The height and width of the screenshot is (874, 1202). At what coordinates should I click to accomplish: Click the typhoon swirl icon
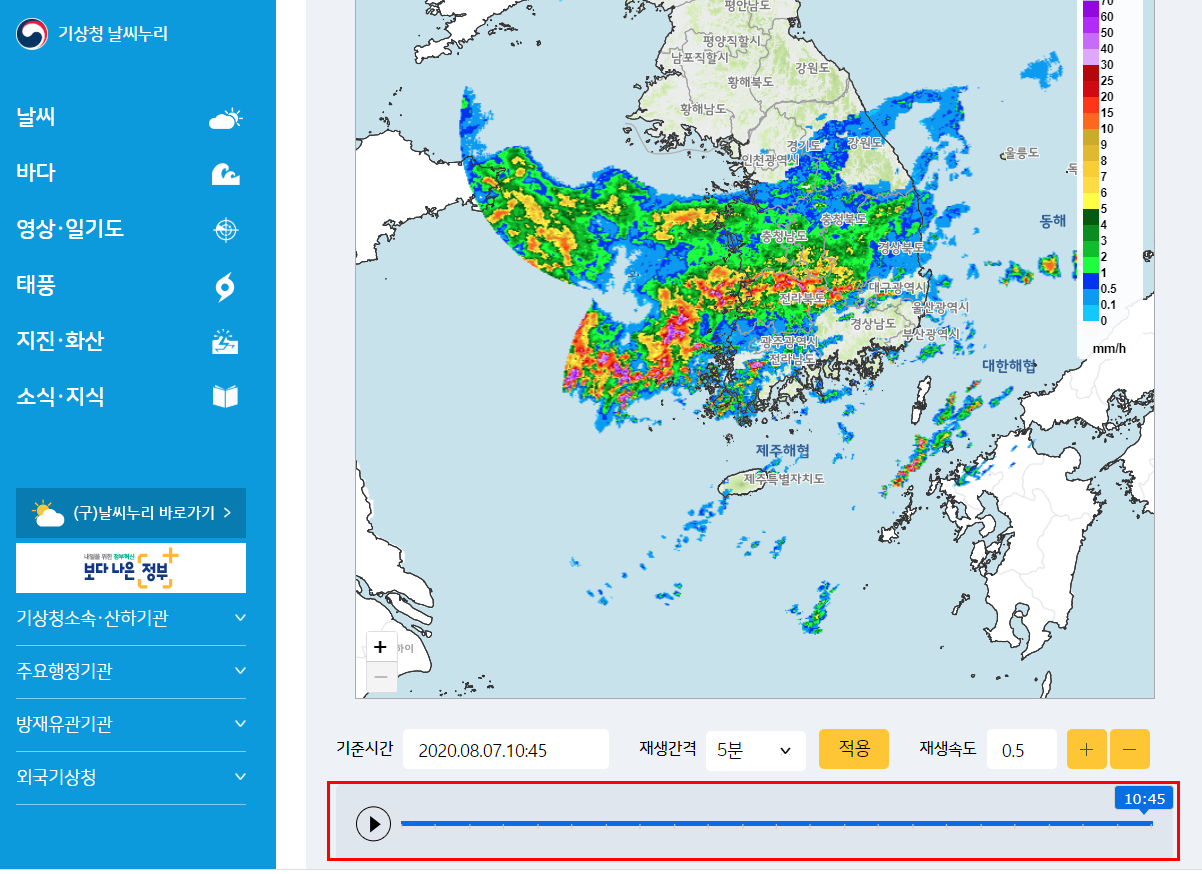226,288
